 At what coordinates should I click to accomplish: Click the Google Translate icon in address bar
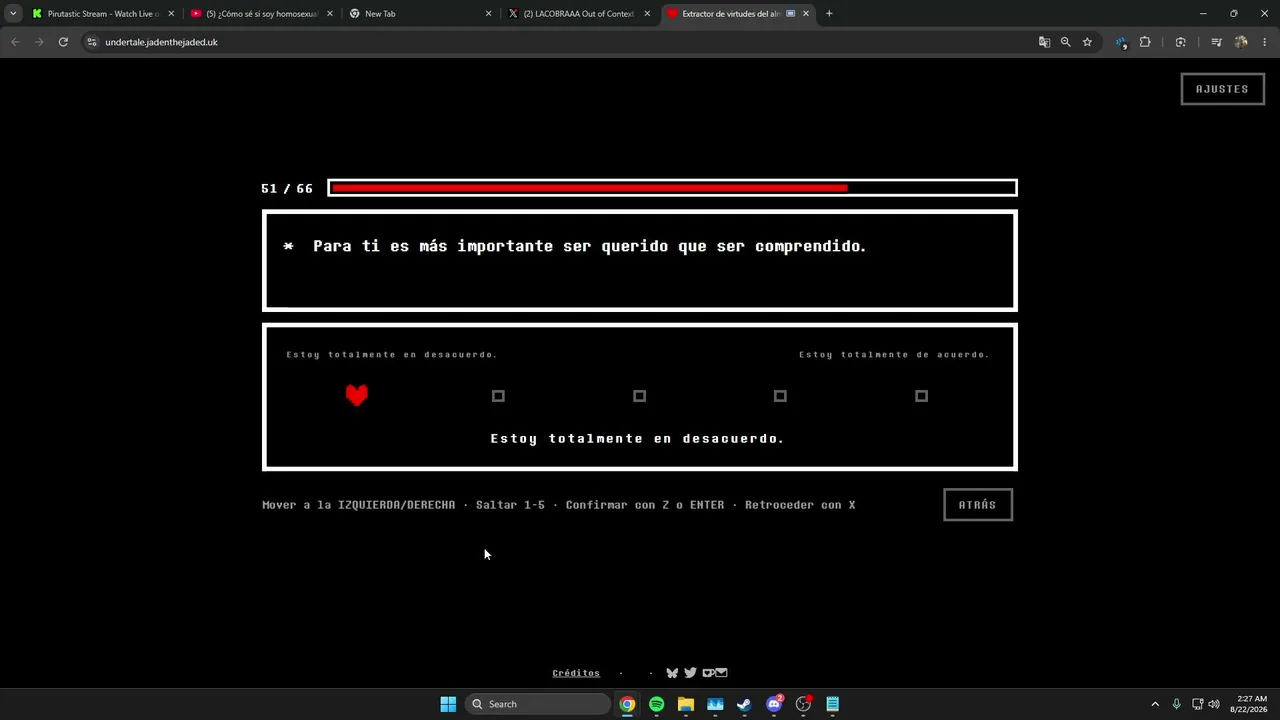click(1044, 42)
